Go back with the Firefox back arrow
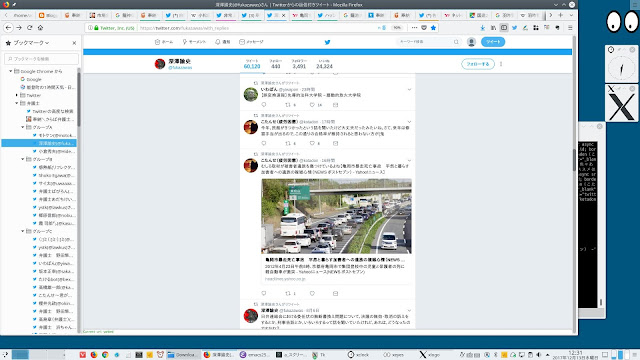640x360 pixels. (x=9, y=28)
